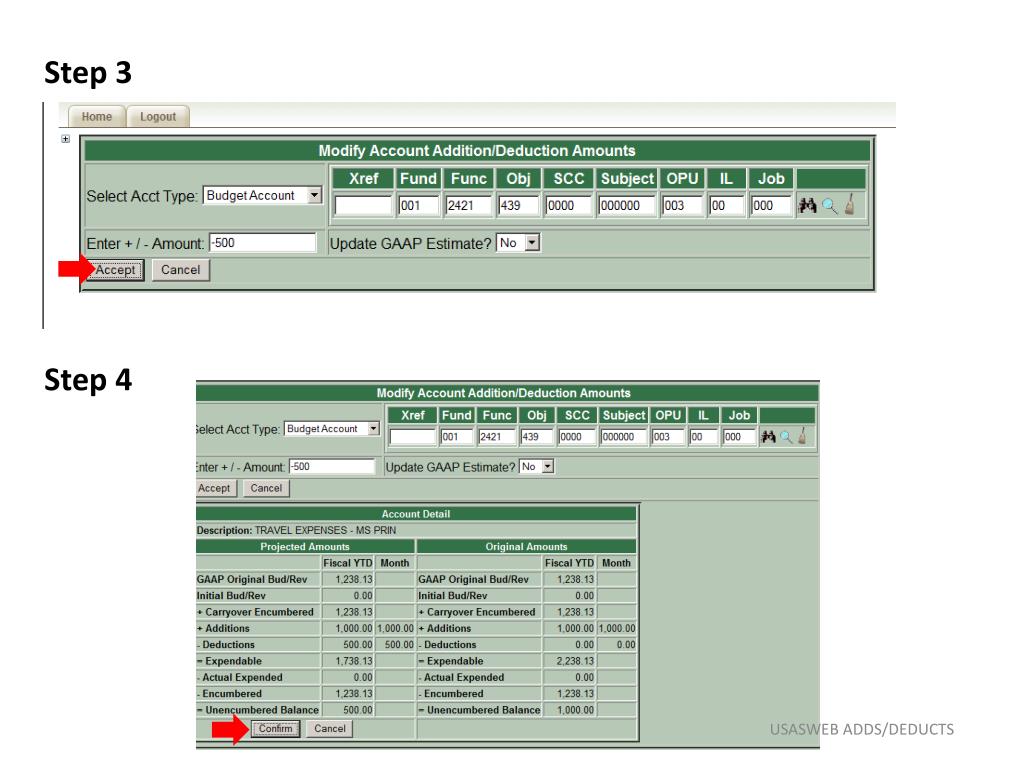1024x768 pixels.
Task: Click the Func field 2421 in Step 4
Action: point(497,436)
